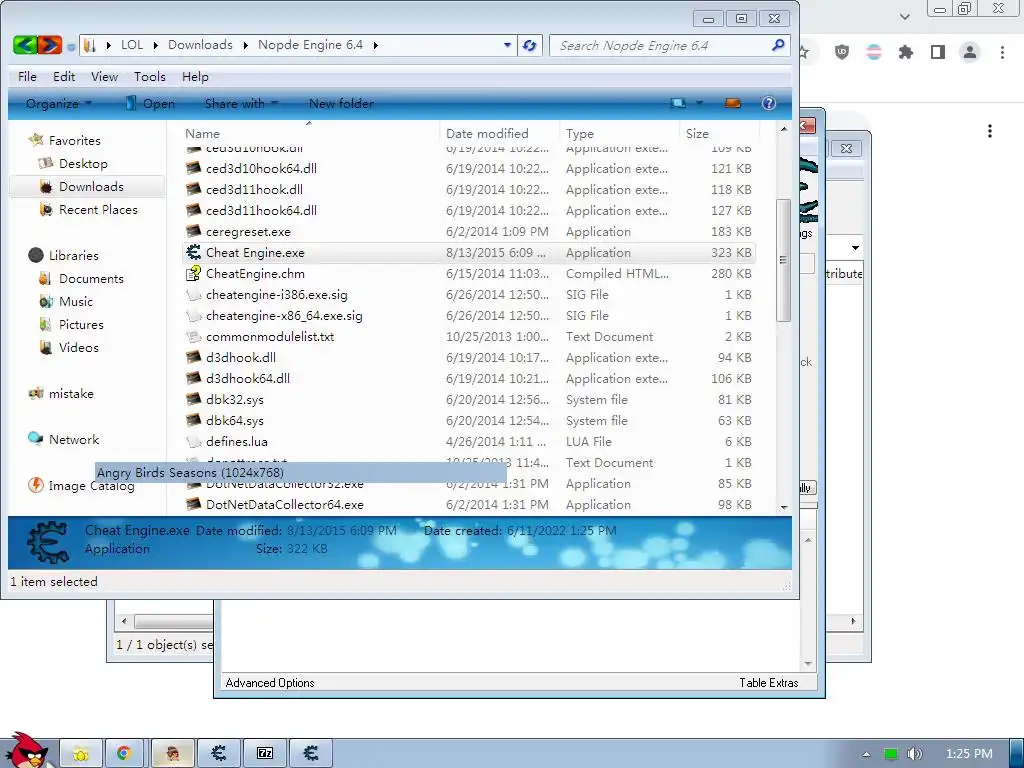Click the Favorites star icon in sidebar
This screenshot has height=768, width=1024.
click(37, 140)
